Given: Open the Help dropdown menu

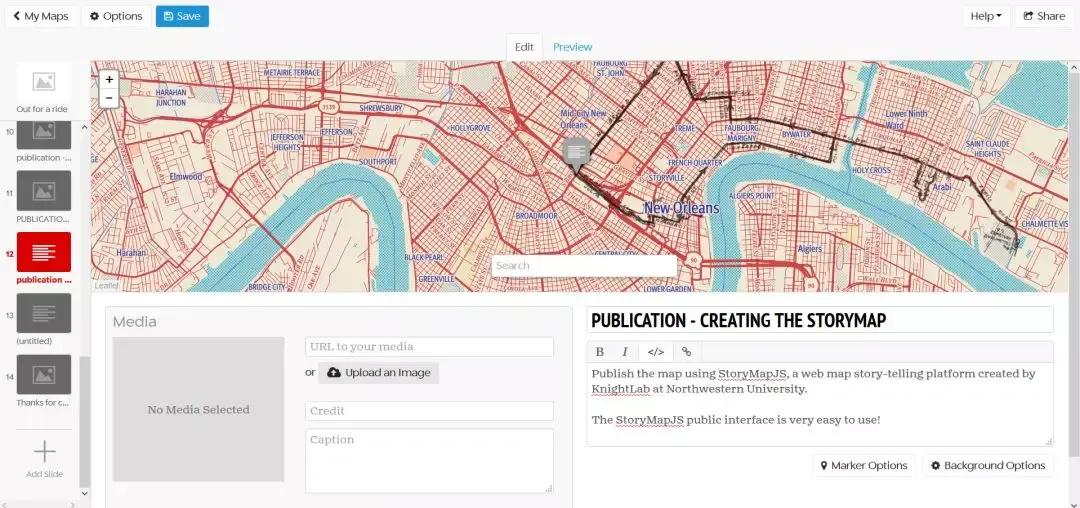Looking at the screenshot, I should click(986, 16).
